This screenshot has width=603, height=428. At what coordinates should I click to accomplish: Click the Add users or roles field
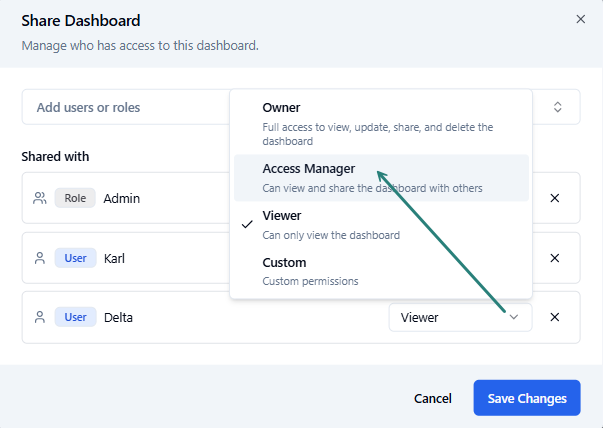click(125, 107)
